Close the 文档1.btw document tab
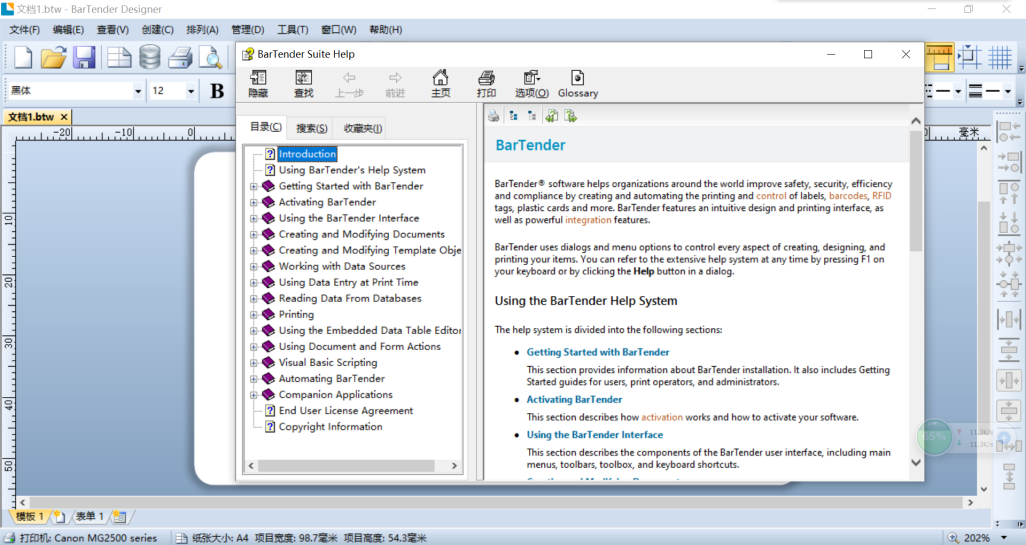Screen dimensions: 1026x545 [x=64, y=117]
